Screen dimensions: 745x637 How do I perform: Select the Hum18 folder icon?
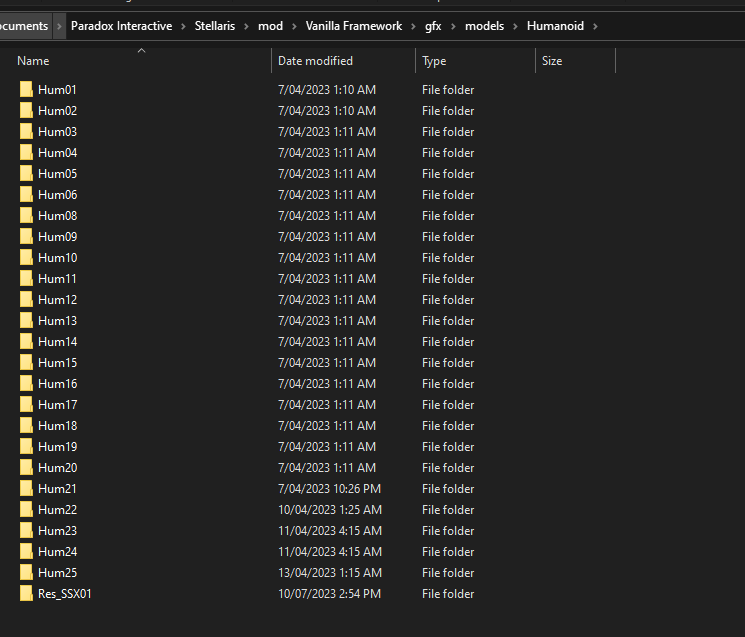coord(26,425)
